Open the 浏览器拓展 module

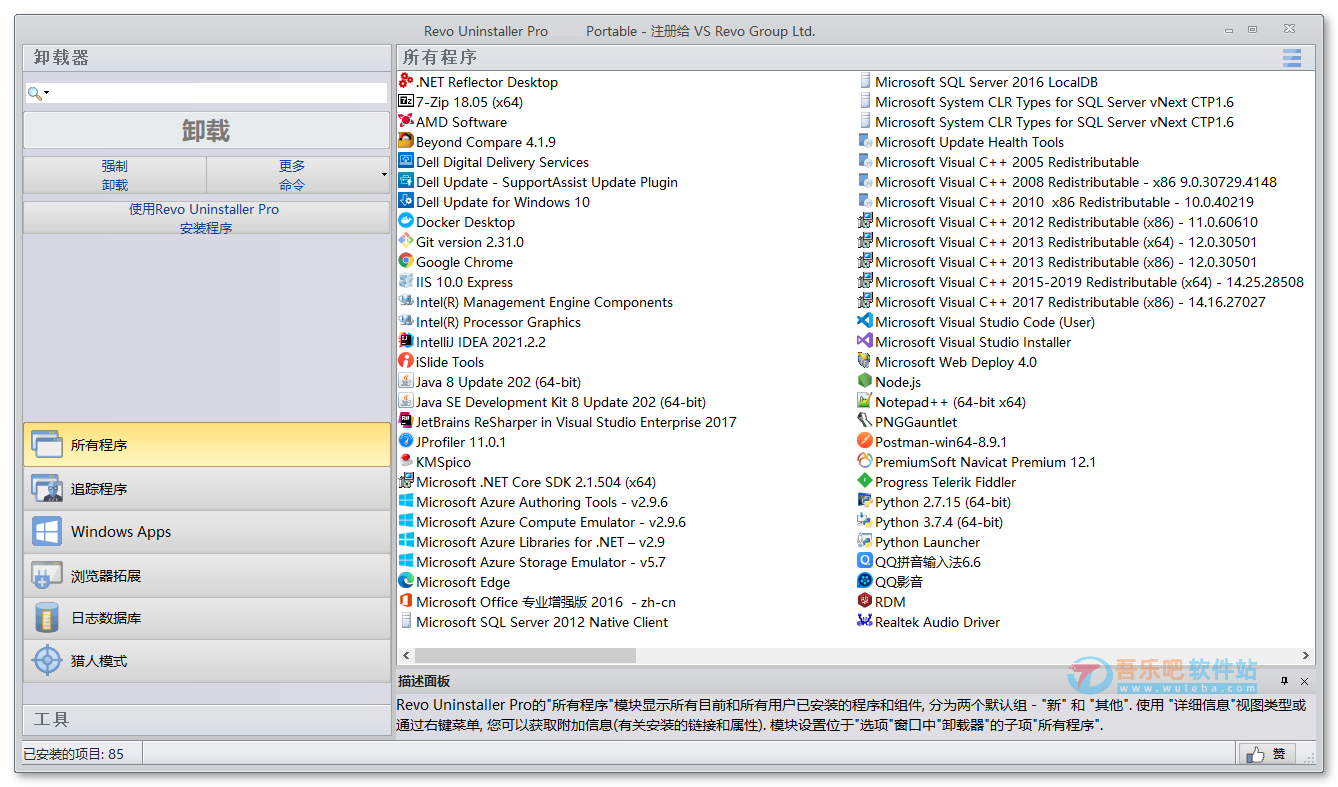coord(207,576)
